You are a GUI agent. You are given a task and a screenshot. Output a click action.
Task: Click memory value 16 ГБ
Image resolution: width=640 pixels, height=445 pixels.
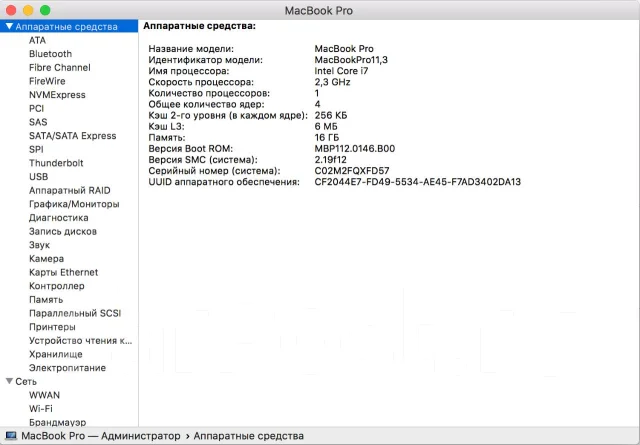326,138
